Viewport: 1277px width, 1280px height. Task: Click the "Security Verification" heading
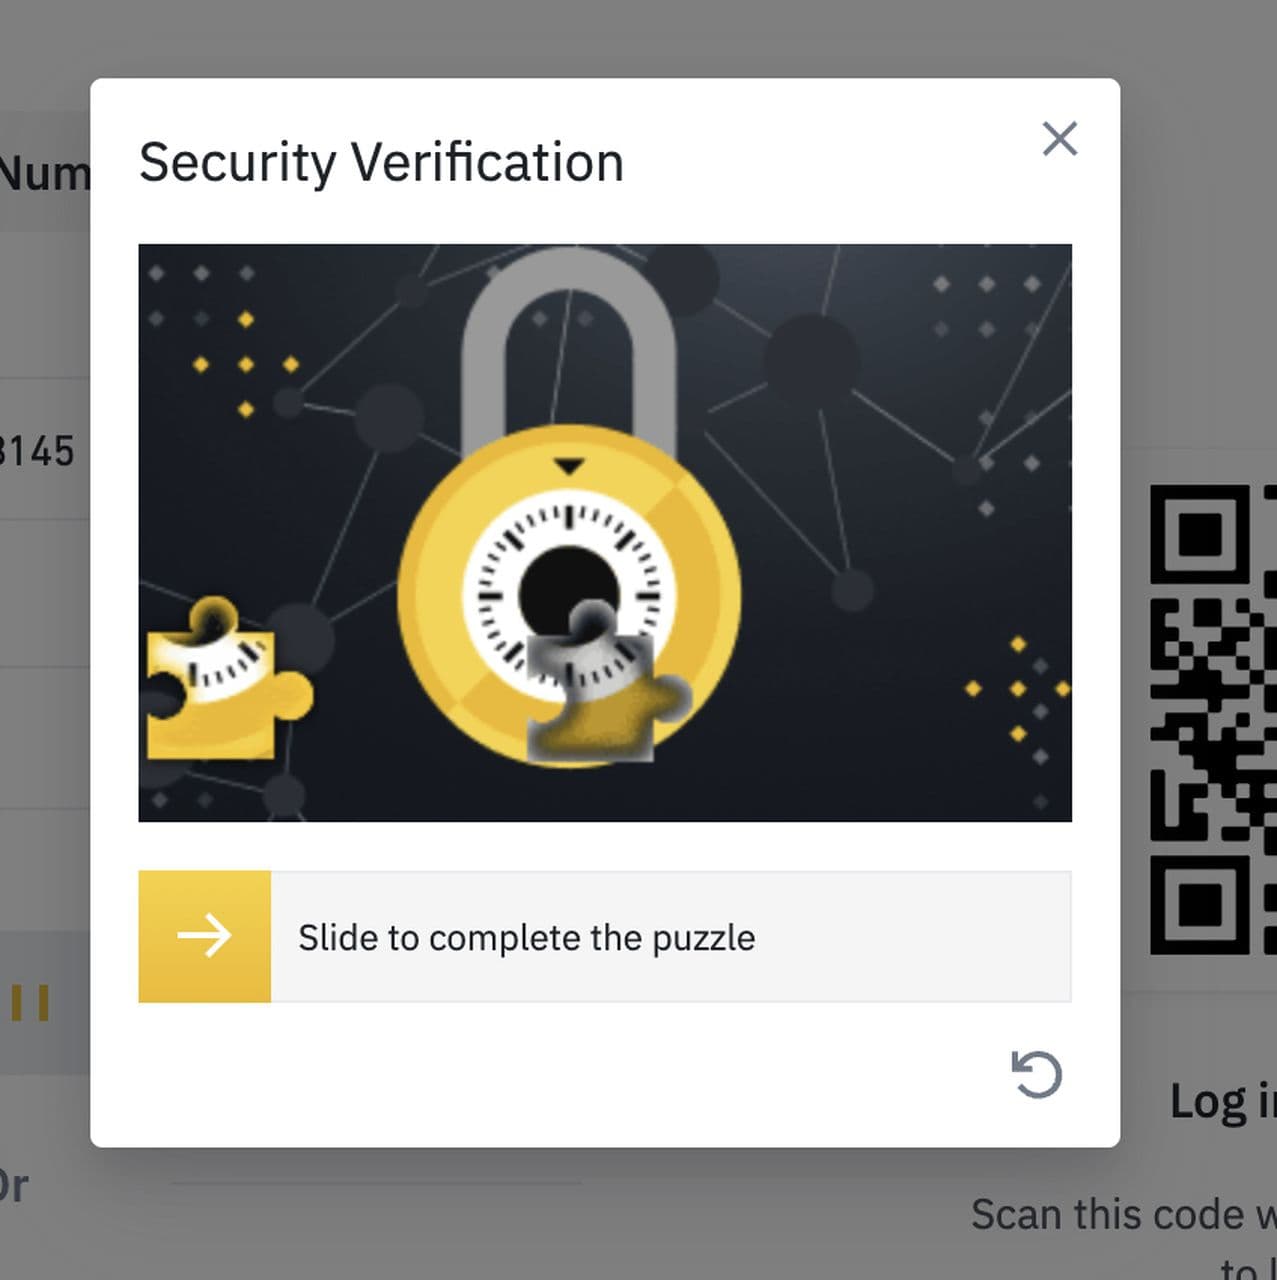tap(381, 162)
